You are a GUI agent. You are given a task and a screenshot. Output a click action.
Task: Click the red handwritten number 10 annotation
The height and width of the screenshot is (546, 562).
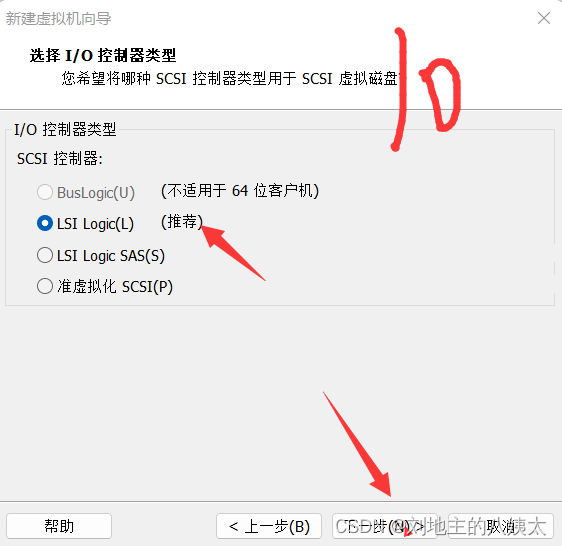(x=426, y=90)
